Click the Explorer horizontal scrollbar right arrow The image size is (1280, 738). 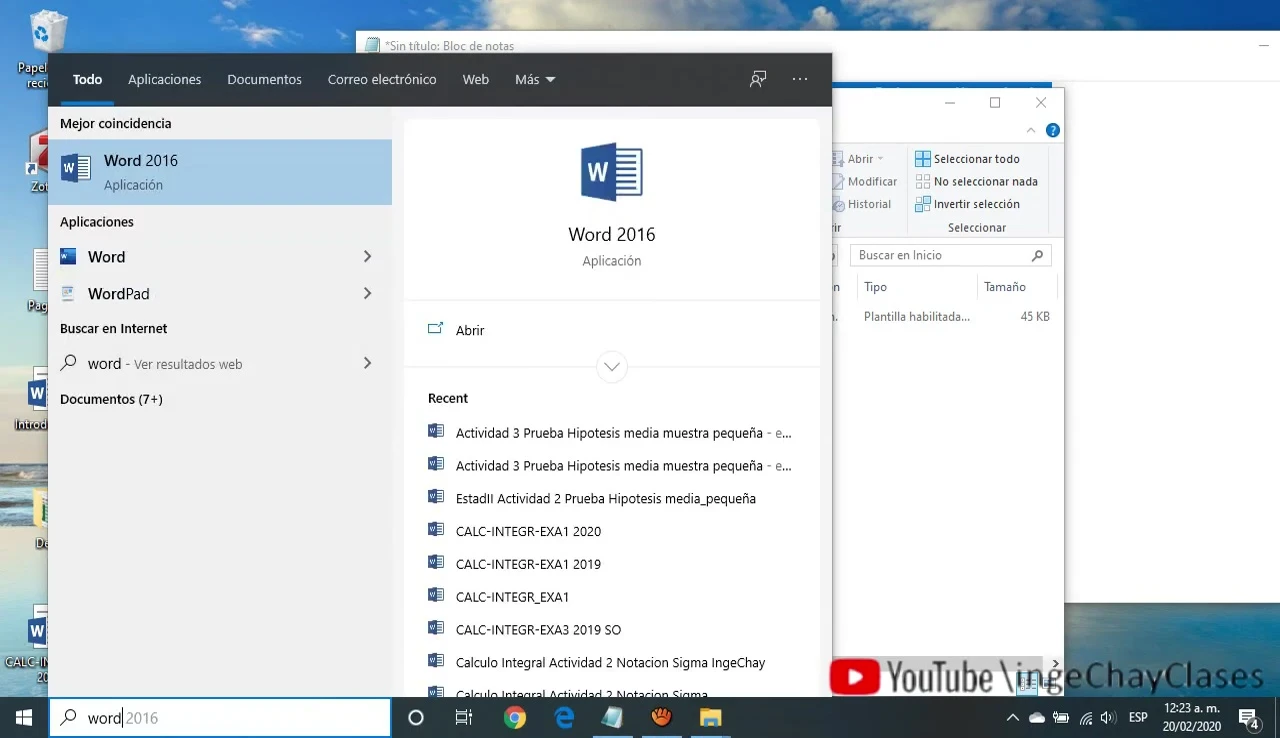(x=1056, y=663)
